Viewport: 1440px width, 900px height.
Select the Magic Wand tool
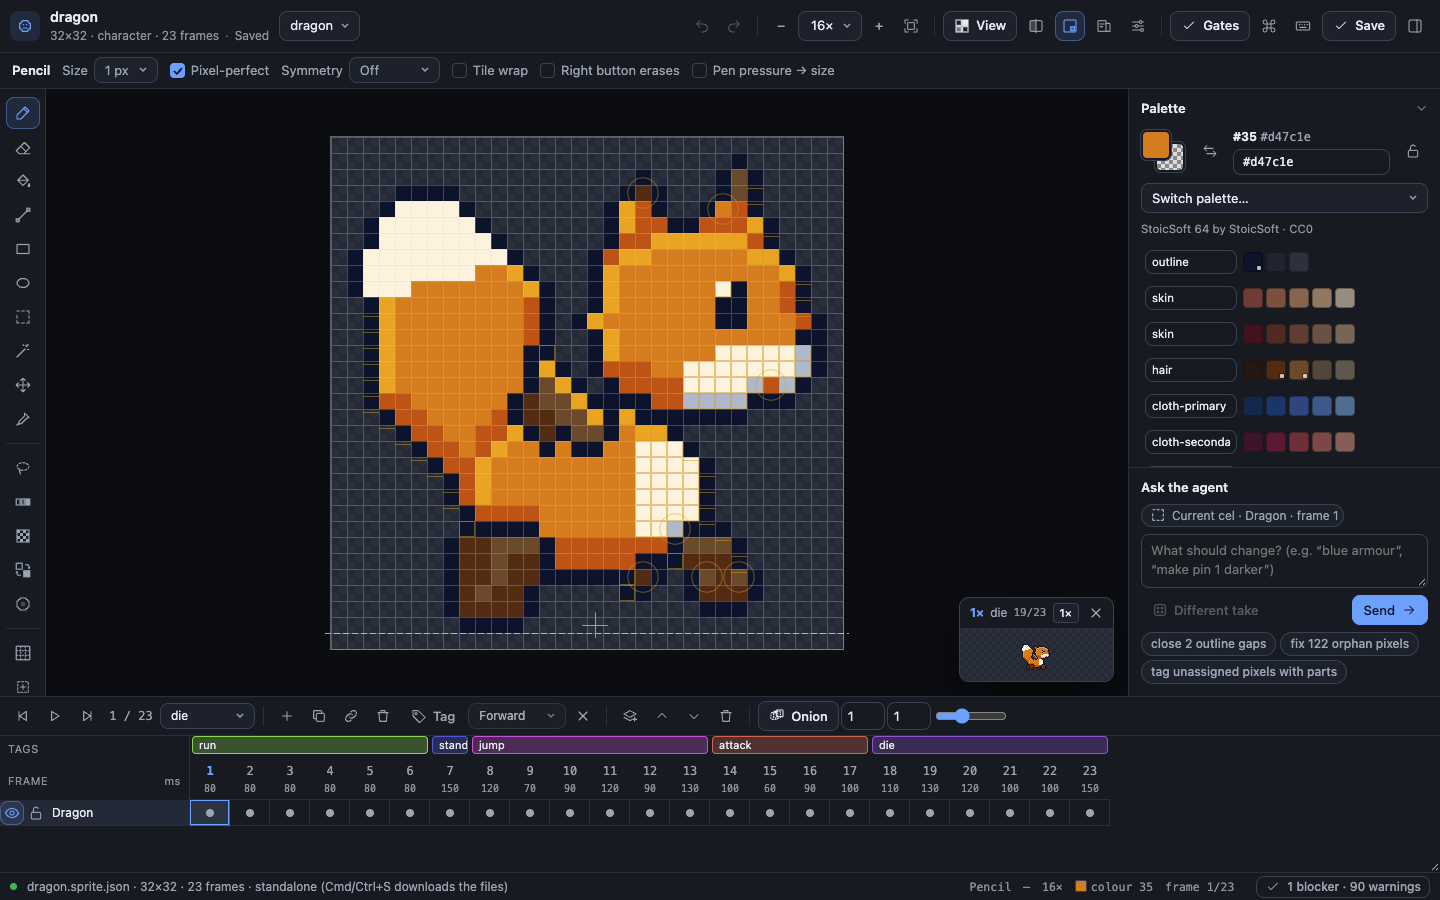click(x=23, y=351)
